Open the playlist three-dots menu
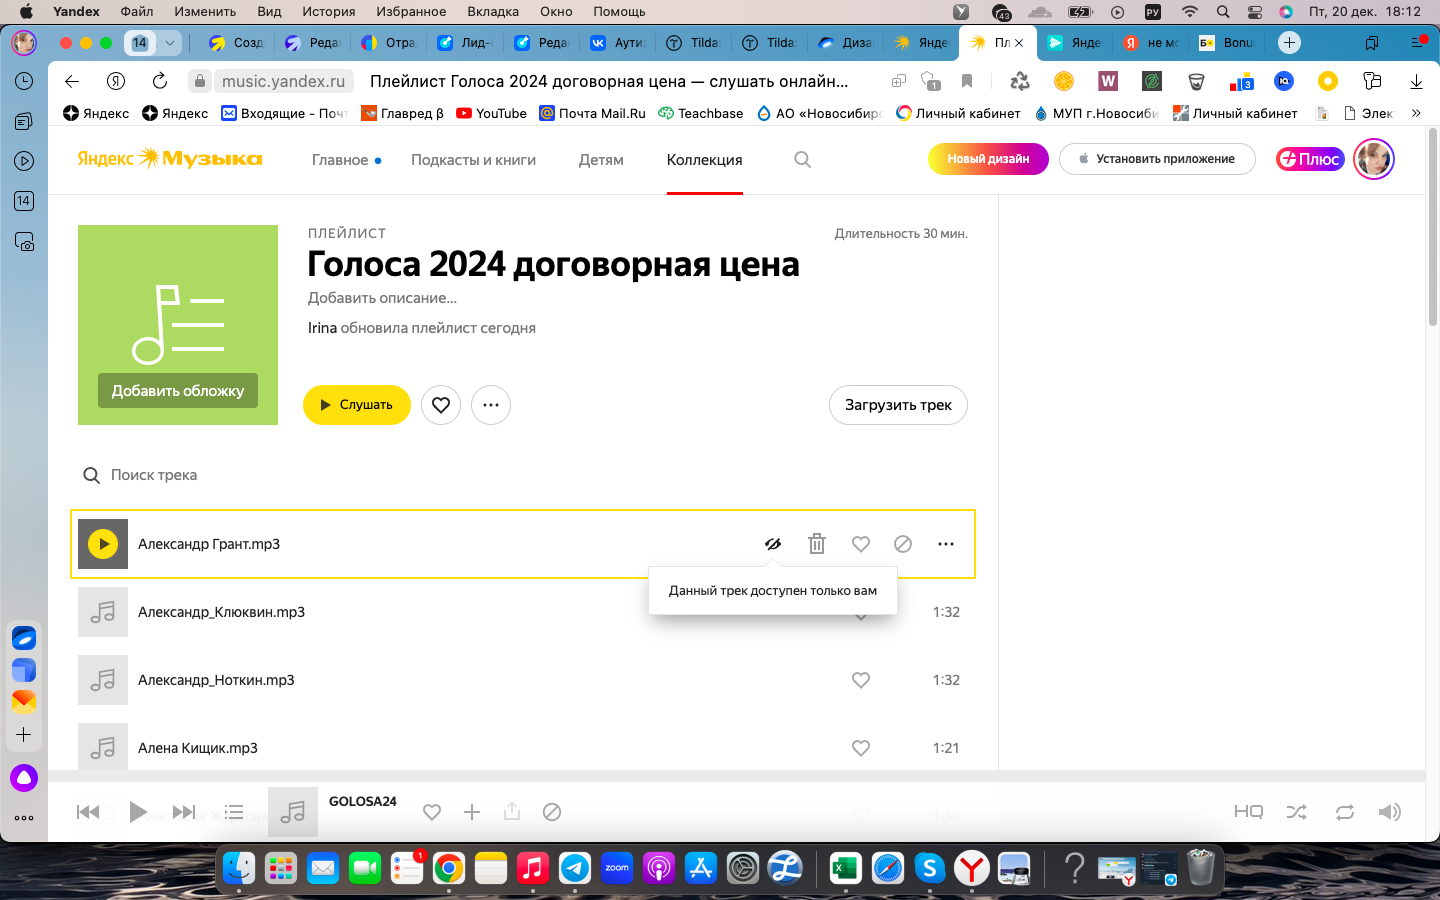1440x900 pixels. tap(491, 405)
